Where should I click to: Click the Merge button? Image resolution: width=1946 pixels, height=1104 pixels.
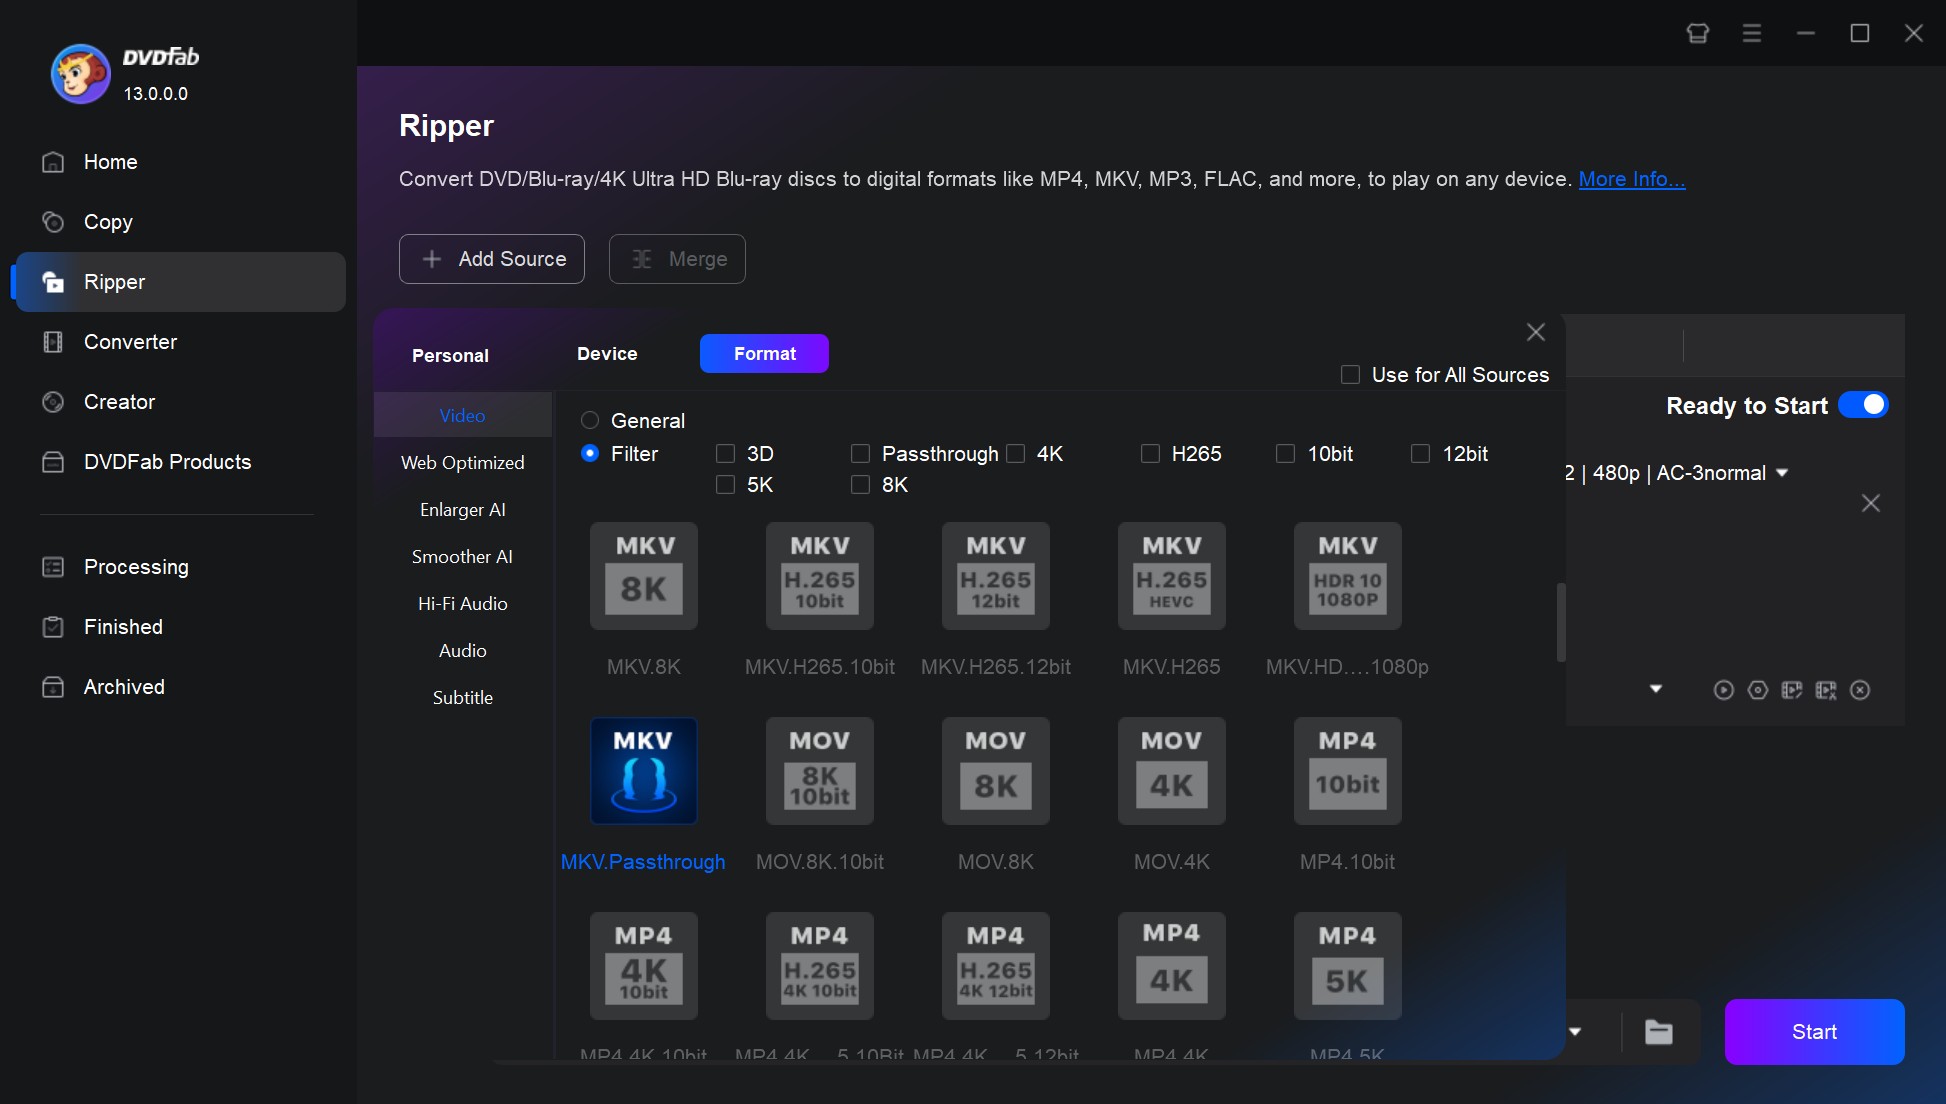point(677,259)
